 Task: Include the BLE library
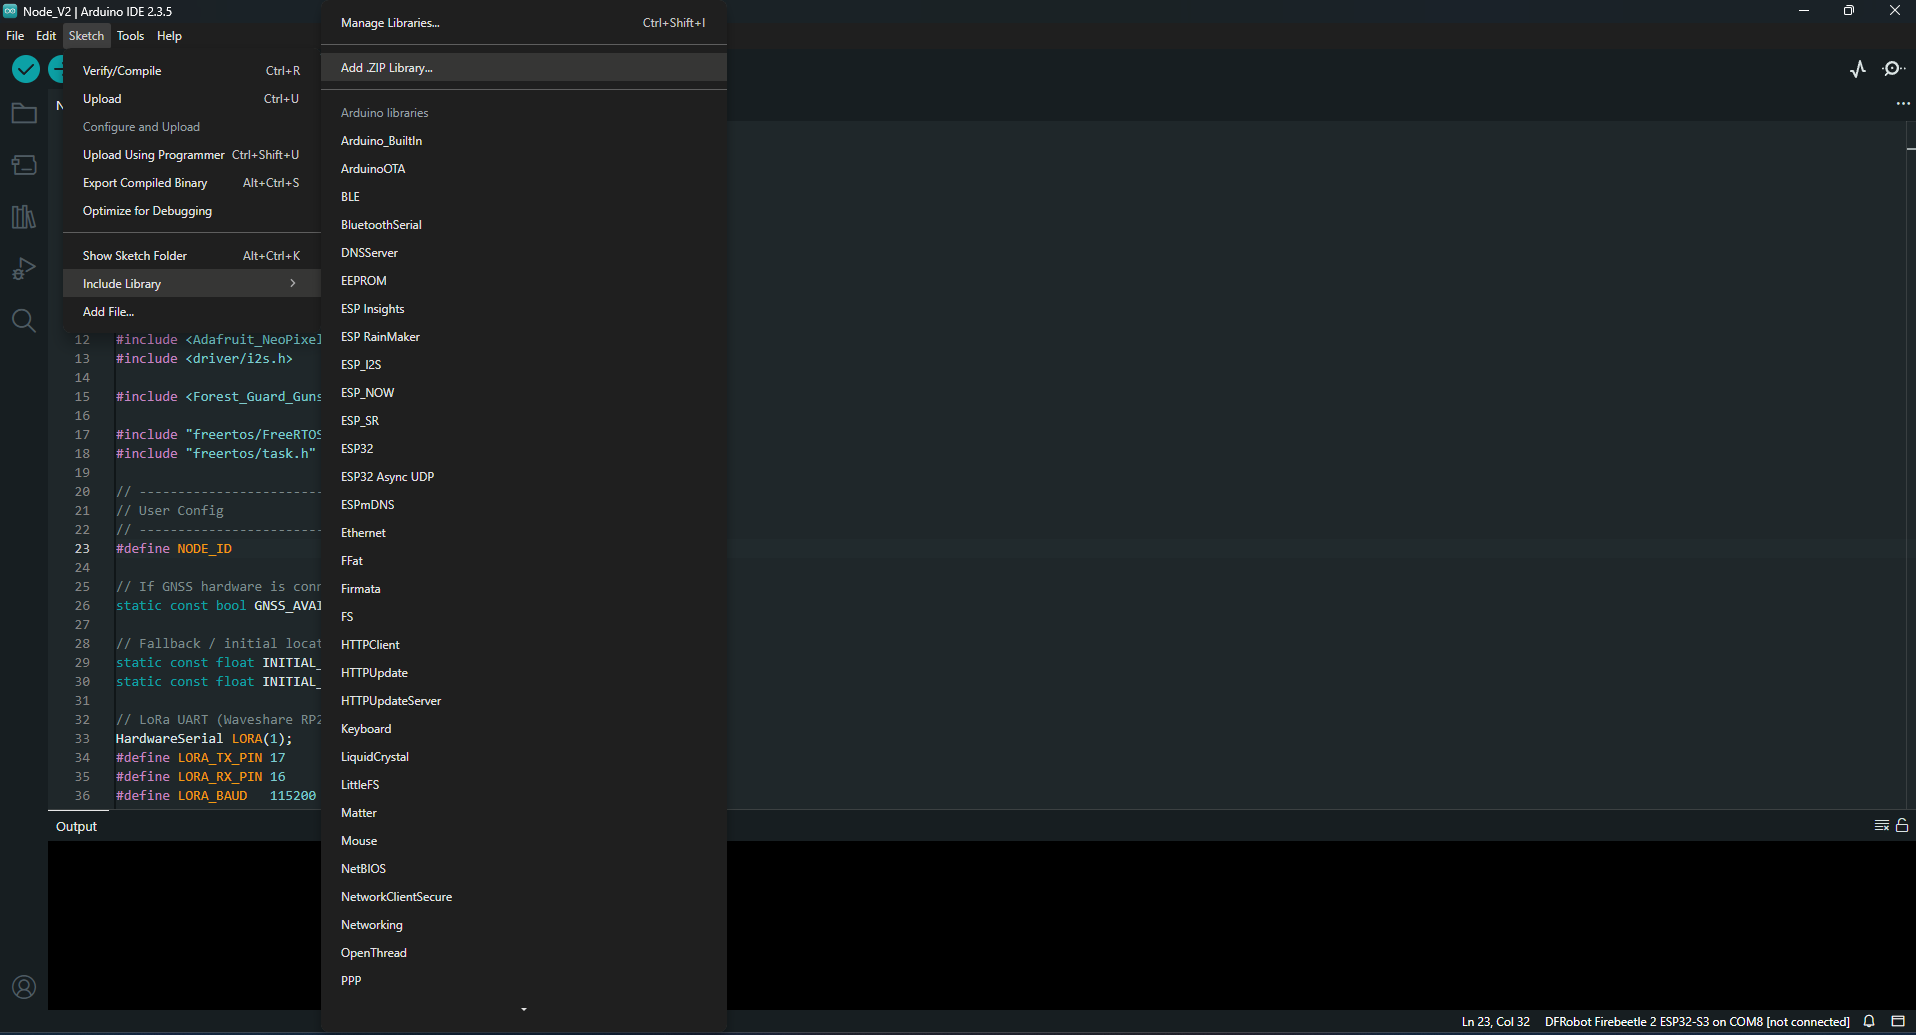pos(524,197)
